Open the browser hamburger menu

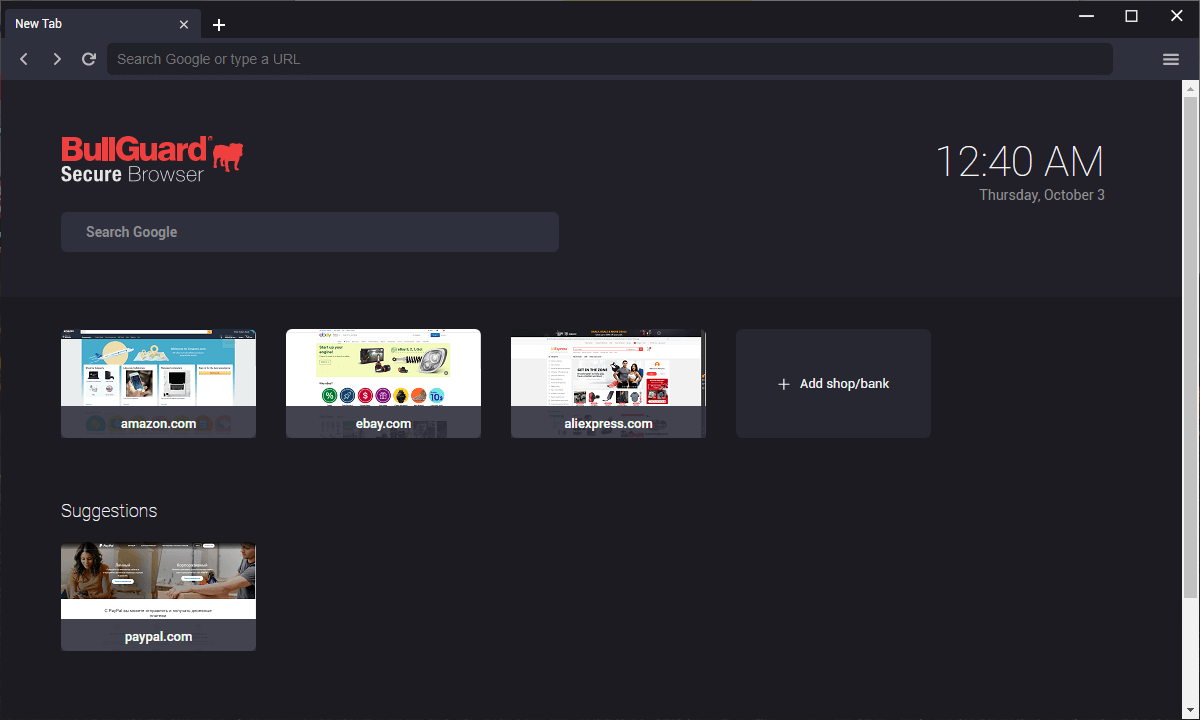[x=1171, y=59]
